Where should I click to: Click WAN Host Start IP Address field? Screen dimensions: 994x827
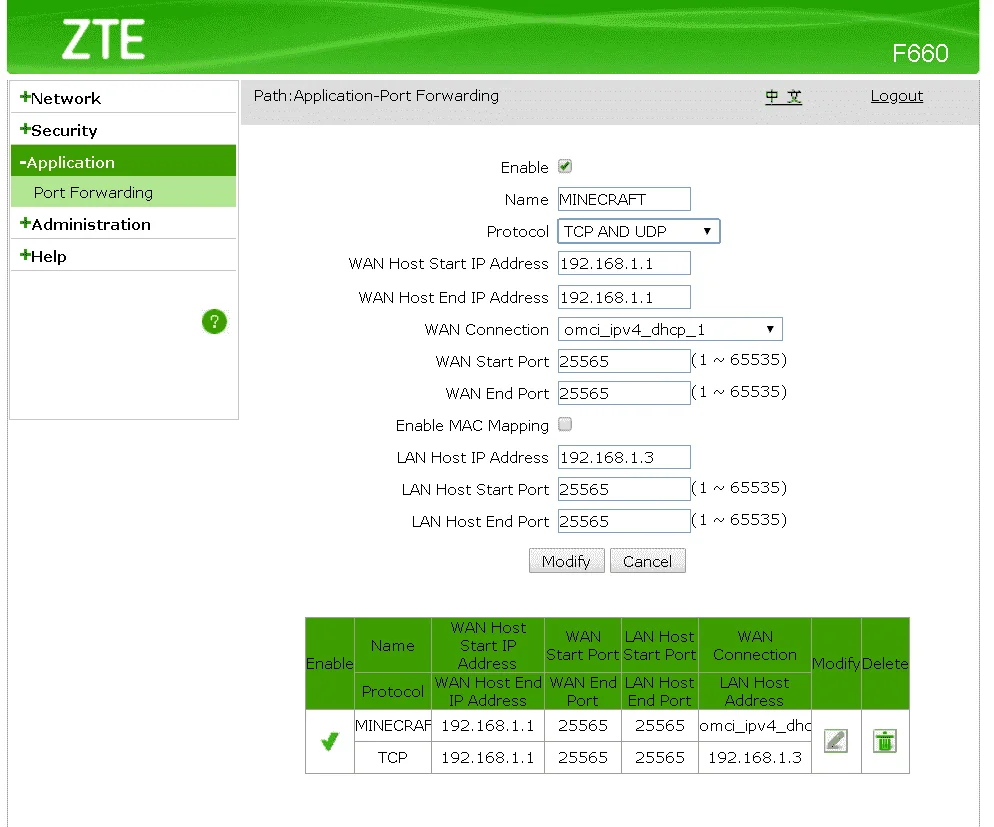[624, 264]
